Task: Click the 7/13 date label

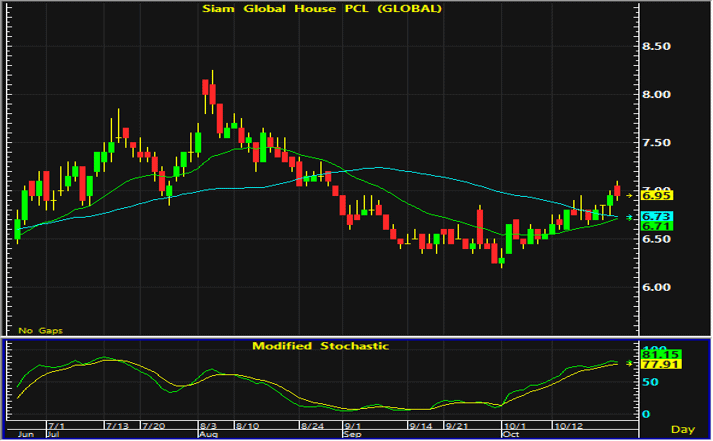Action: coord(117,426)
